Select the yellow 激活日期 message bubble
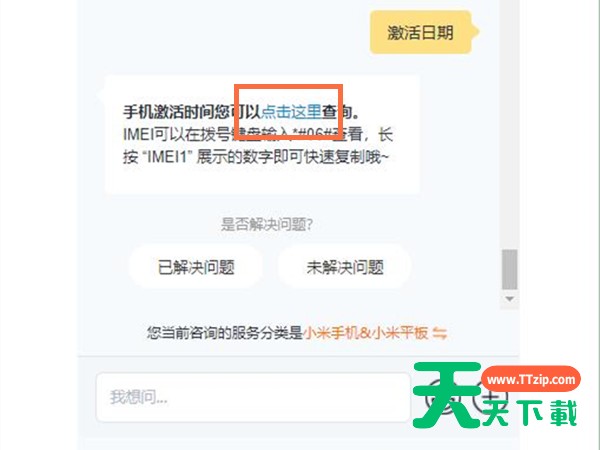Screen dimensions: 600x450 pyautogui.click(x=421, y=32)
